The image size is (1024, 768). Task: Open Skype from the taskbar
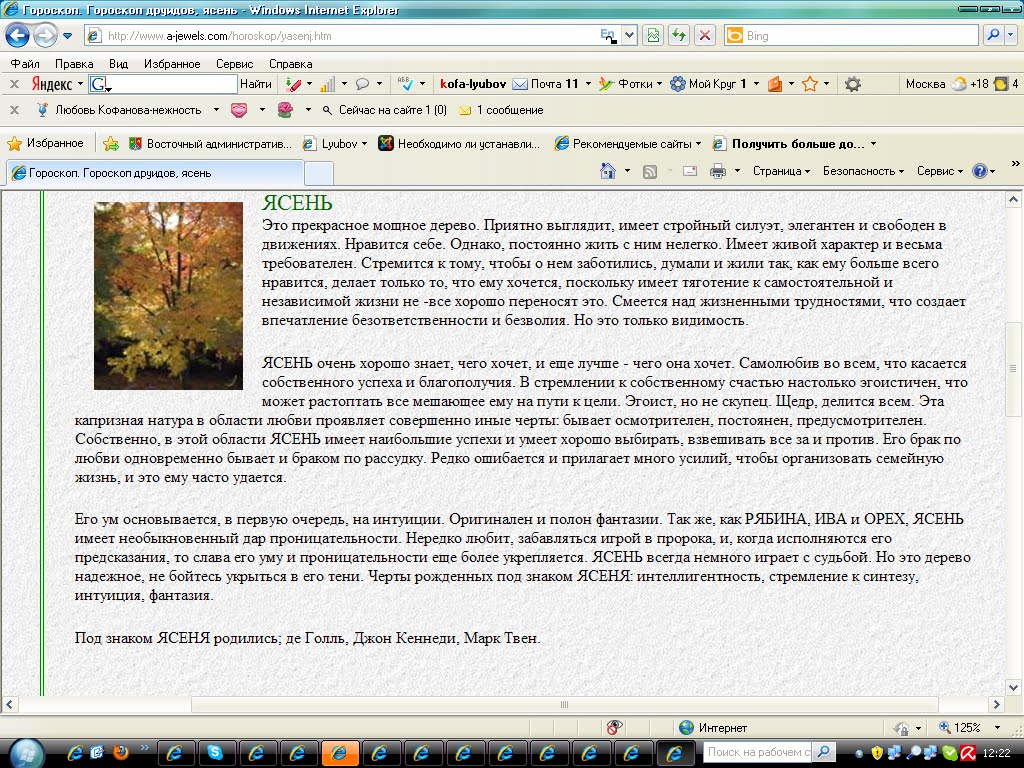coord(215,753)
